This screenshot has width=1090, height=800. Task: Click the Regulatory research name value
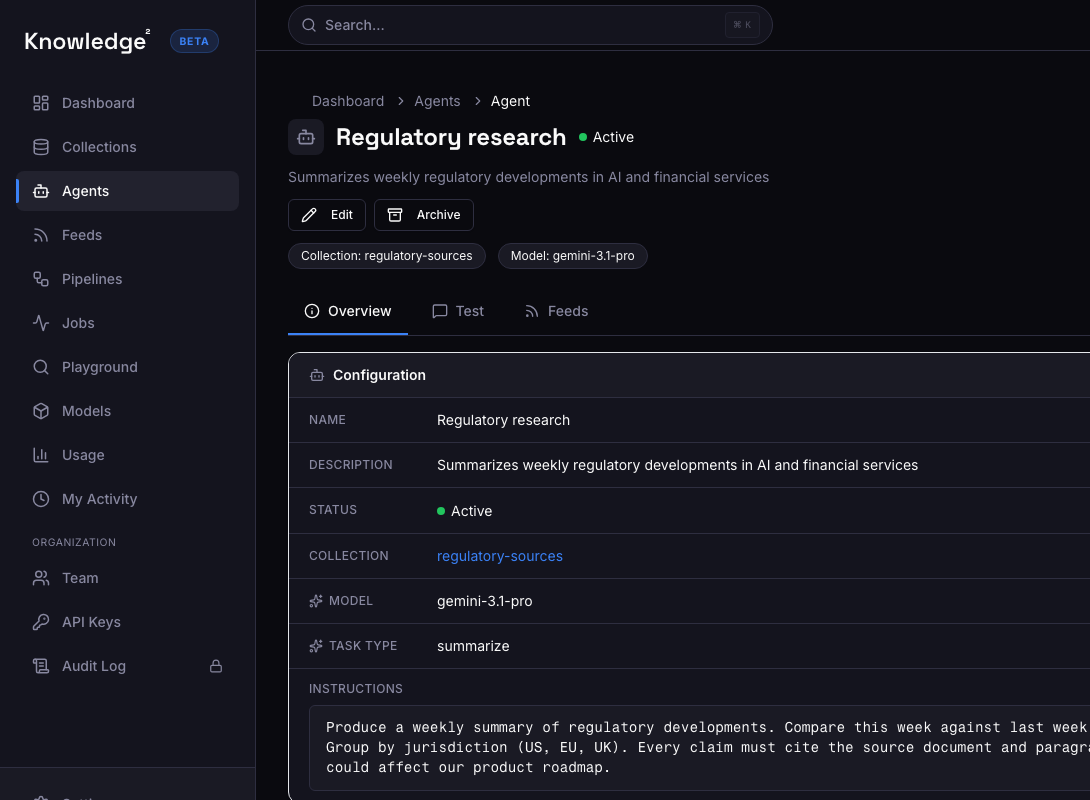[x=503, y=421]
